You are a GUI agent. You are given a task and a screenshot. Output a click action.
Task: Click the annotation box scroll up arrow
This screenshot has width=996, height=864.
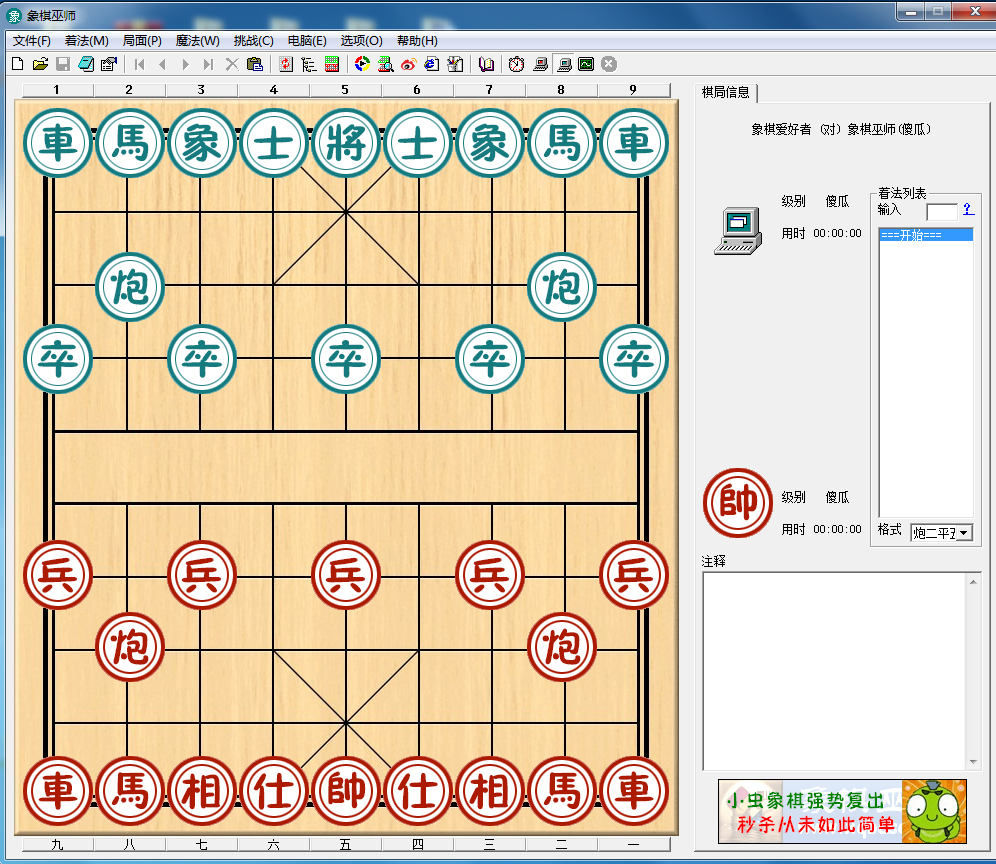[x=973, y=581]
